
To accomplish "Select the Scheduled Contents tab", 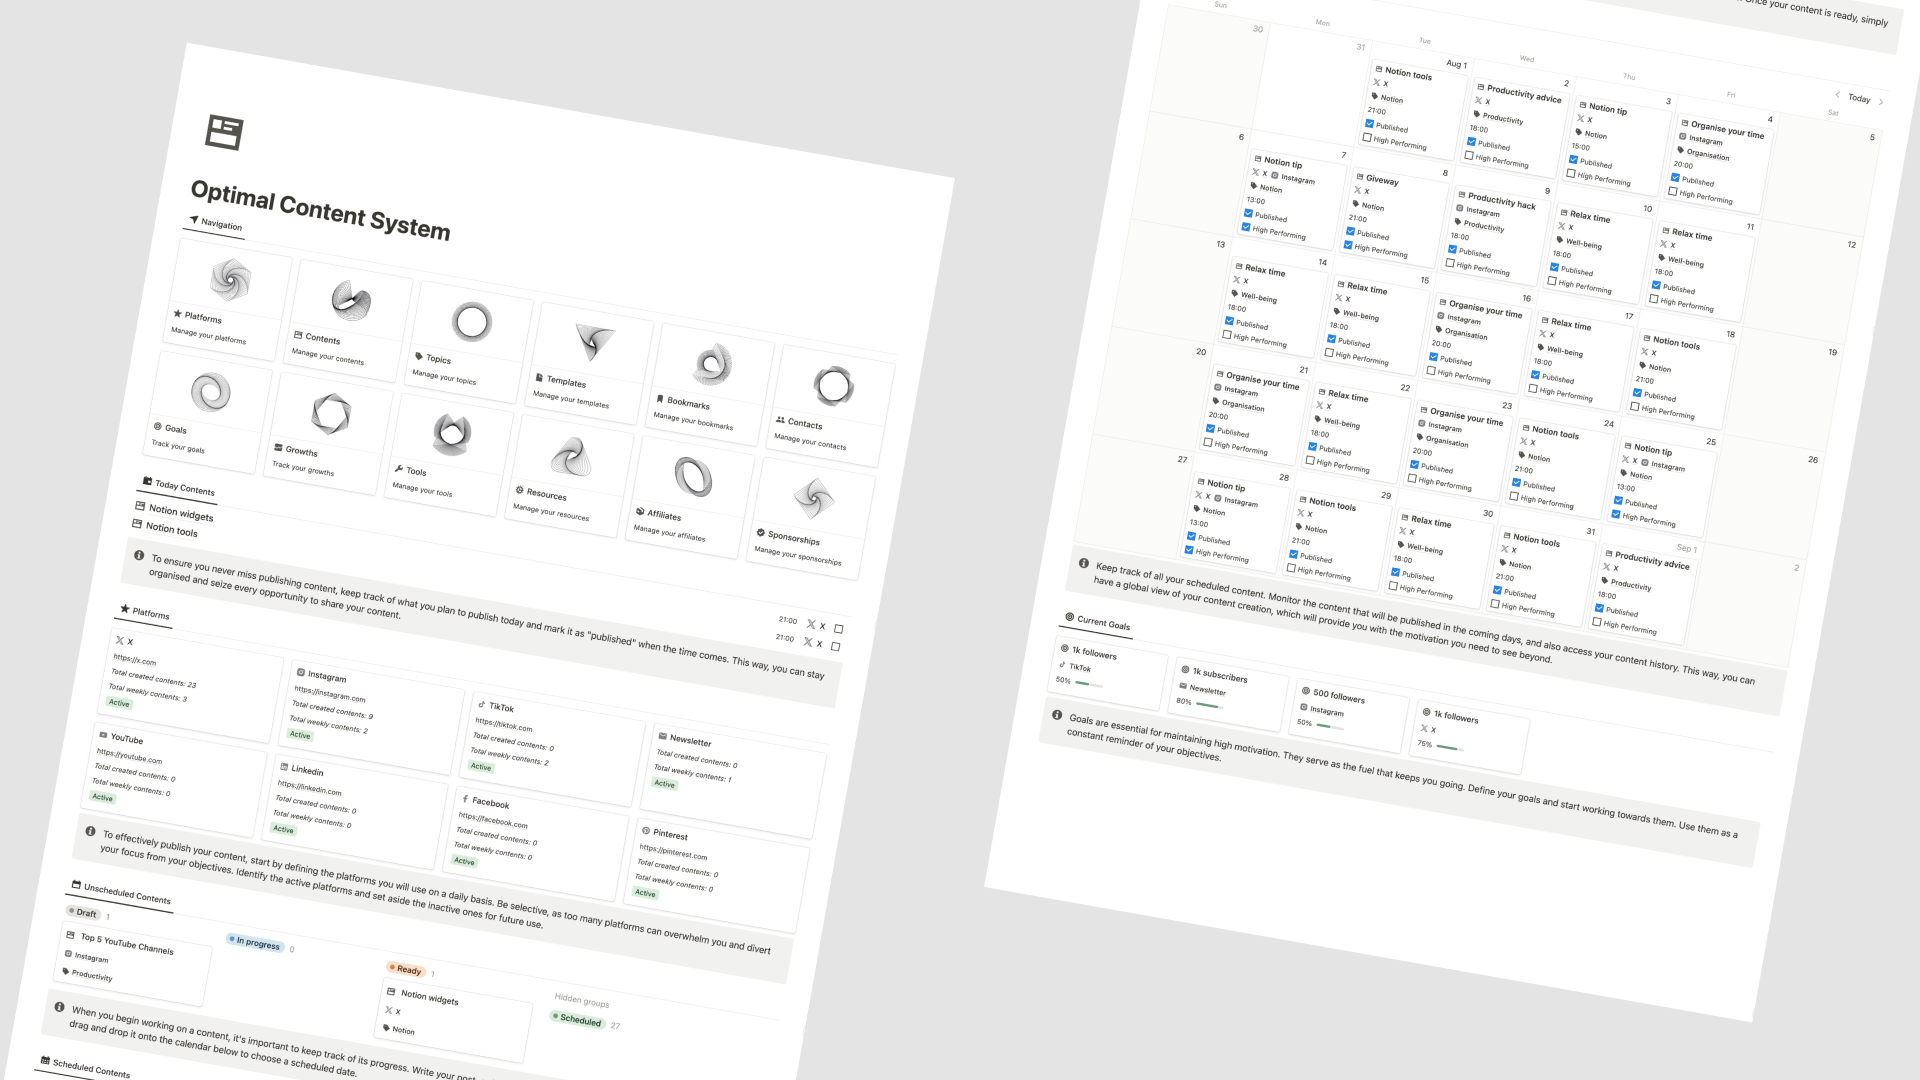I will pyautogui.click(x=85, y=1067).
